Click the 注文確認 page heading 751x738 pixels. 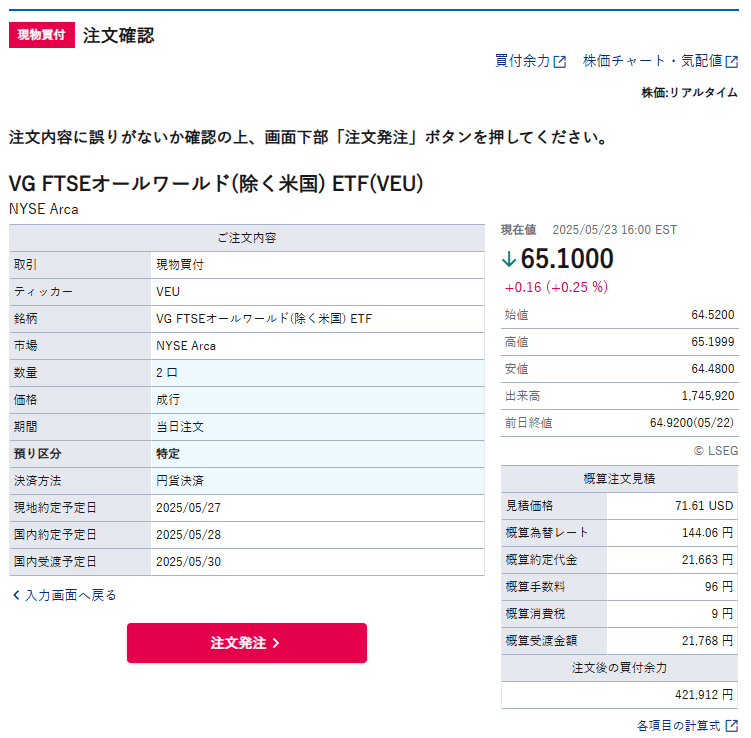(x=119, y=35)
